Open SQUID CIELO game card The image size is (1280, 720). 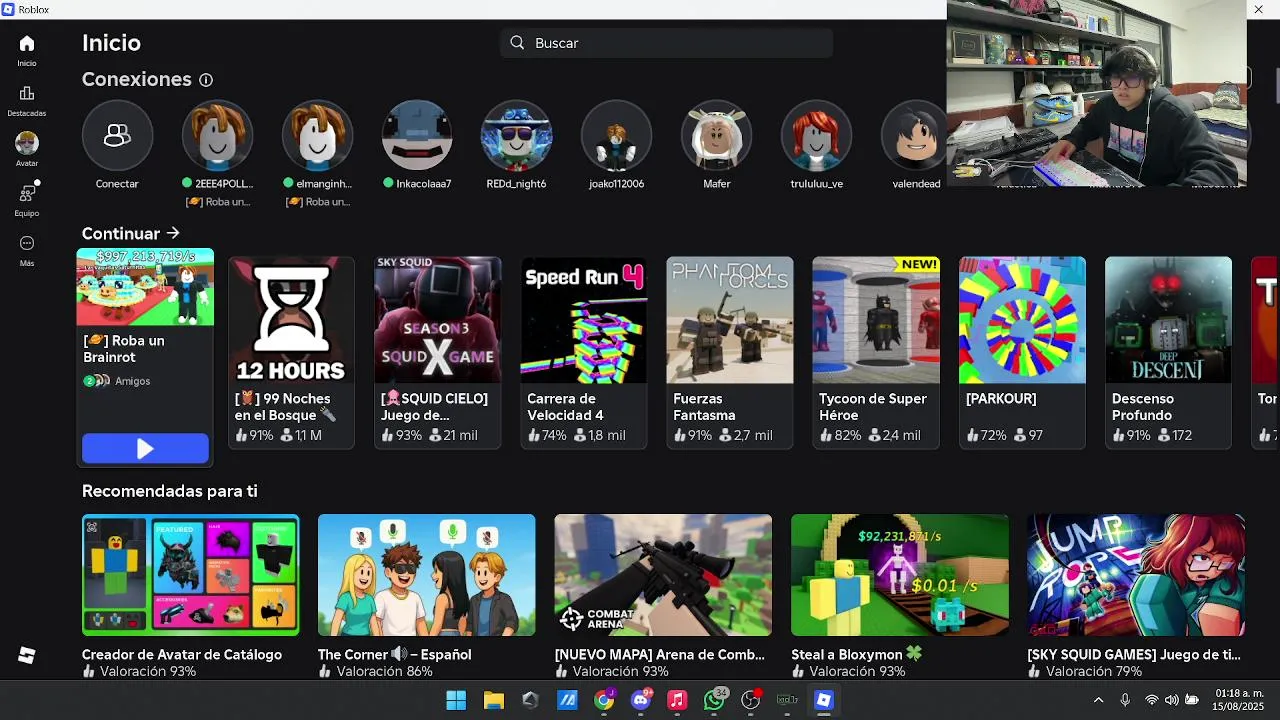point(437,352)
